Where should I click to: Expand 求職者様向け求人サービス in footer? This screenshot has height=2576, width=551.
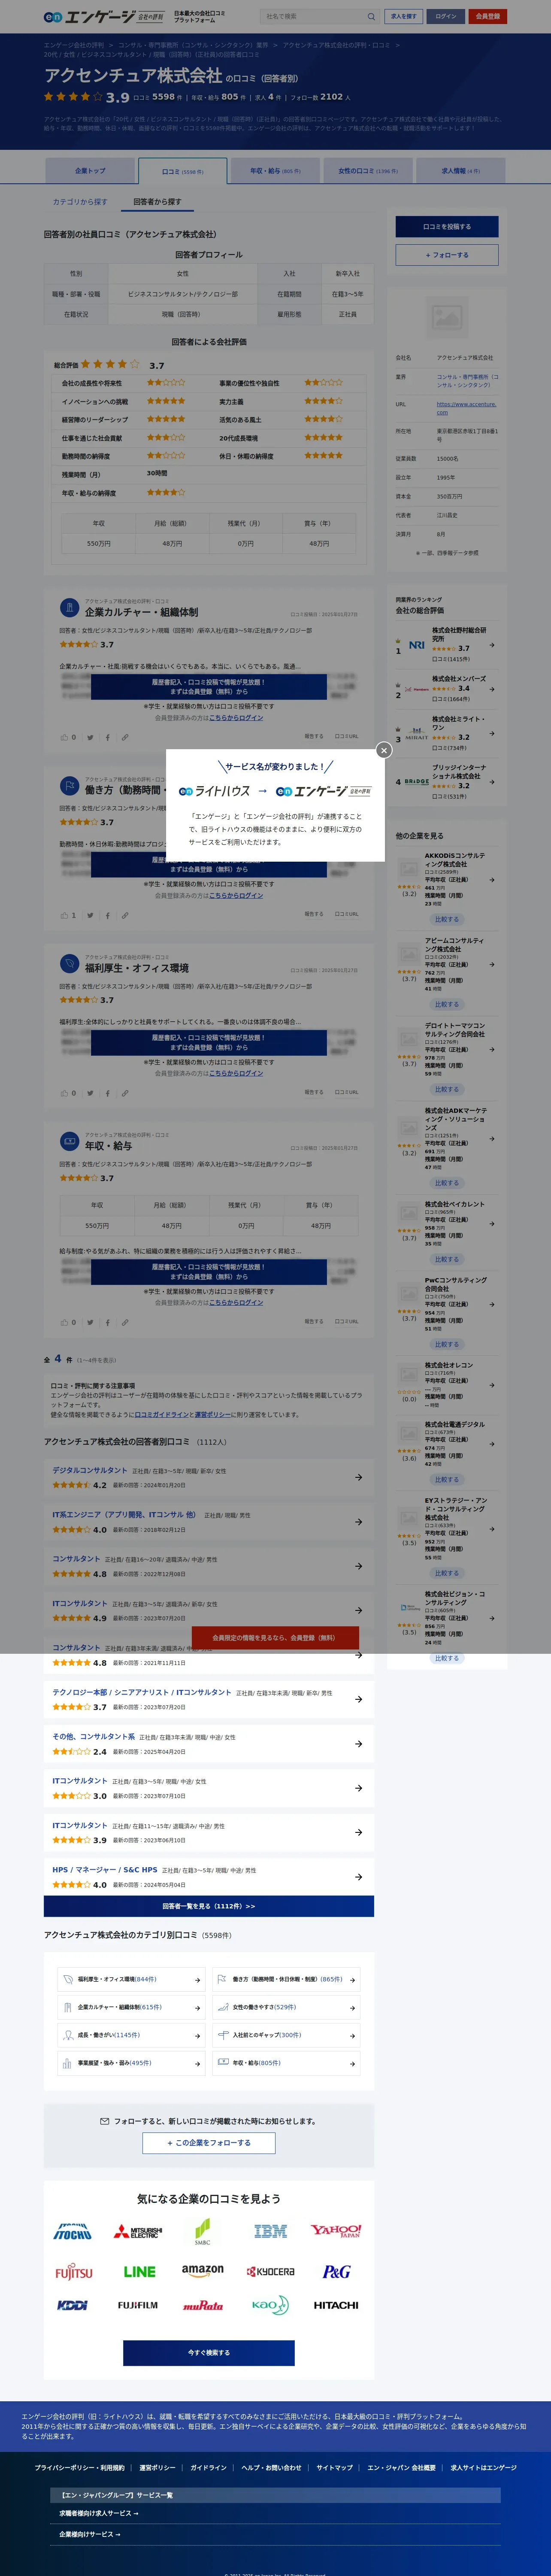tap(275, 2513)
